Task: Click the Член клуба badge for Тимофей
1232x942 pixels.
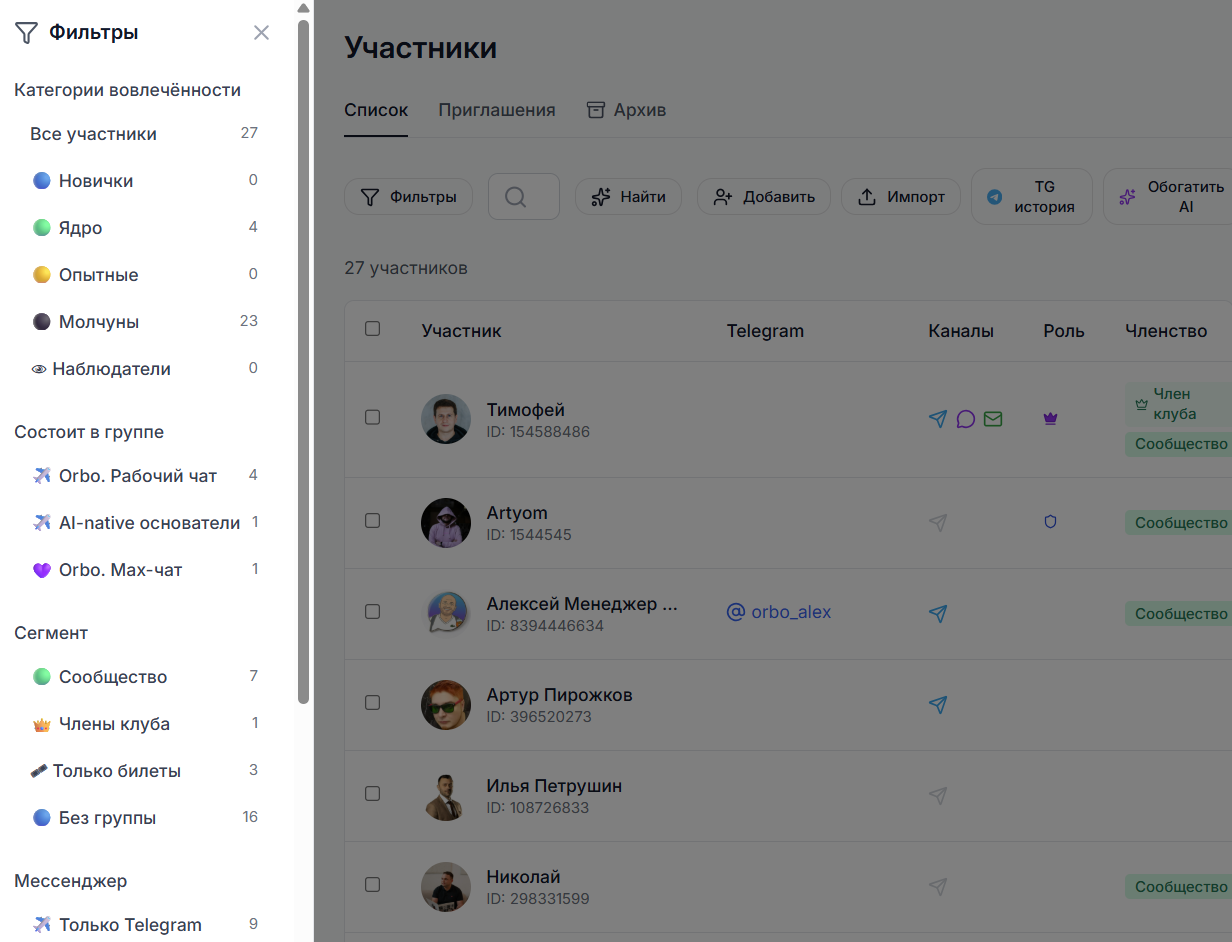Action: (x=1178, y=404)
